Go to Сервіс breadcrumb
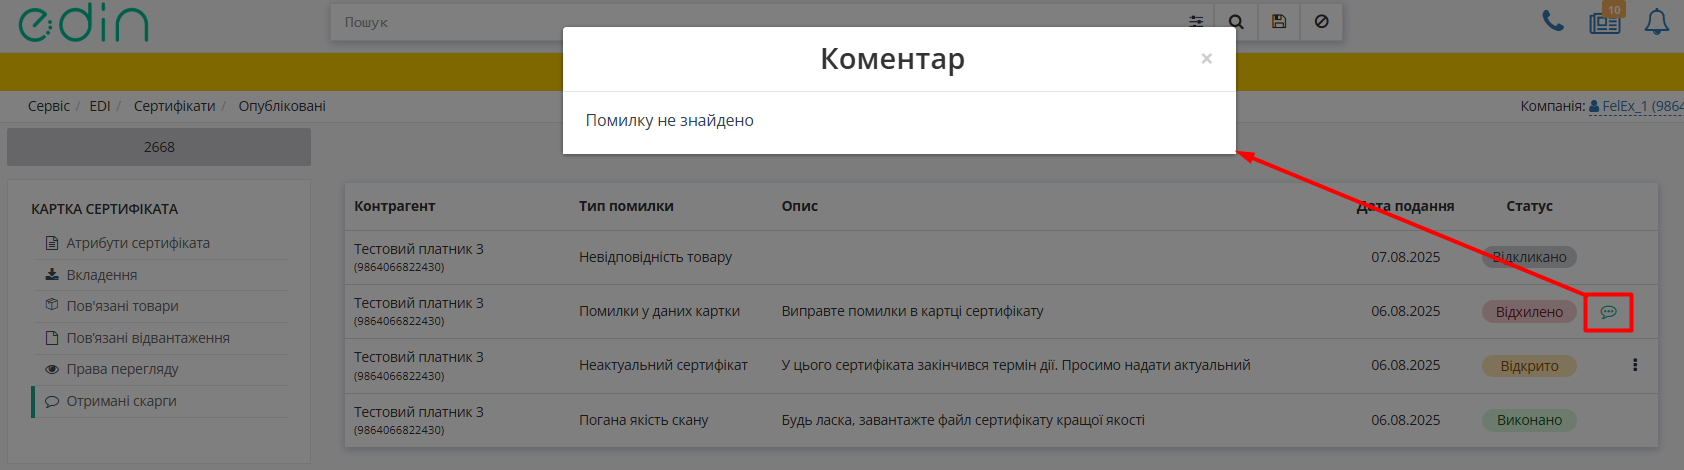 pos(49,106)
